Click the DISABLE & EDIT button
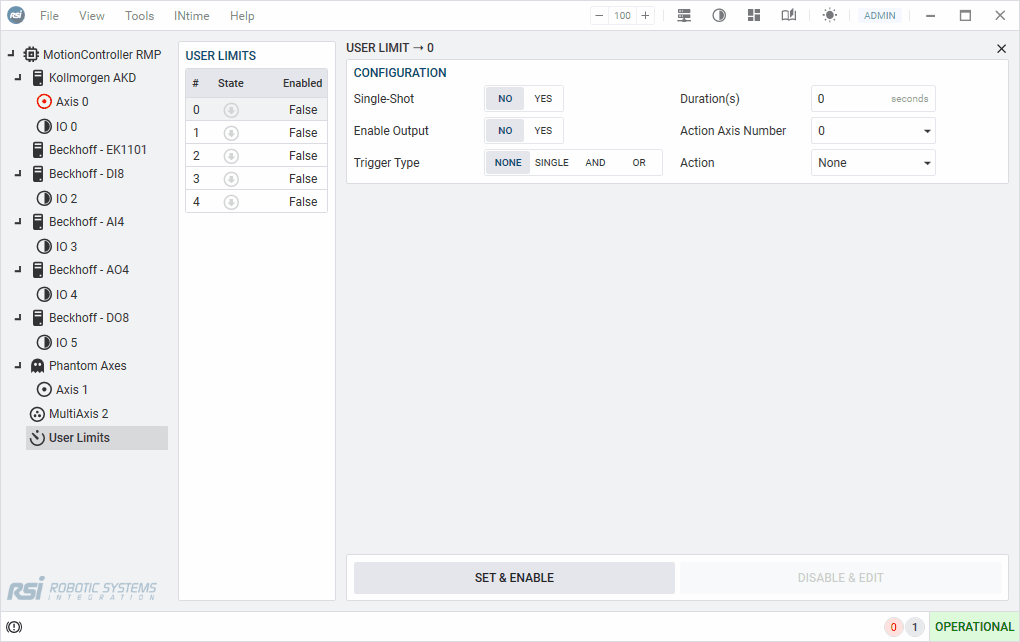This screenshot has width=1020, height=642. pos(840,578)
